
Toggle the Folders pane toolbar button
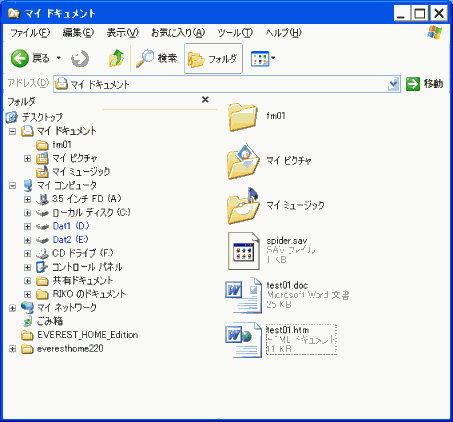pyautogui.click(x=213, y=58)
